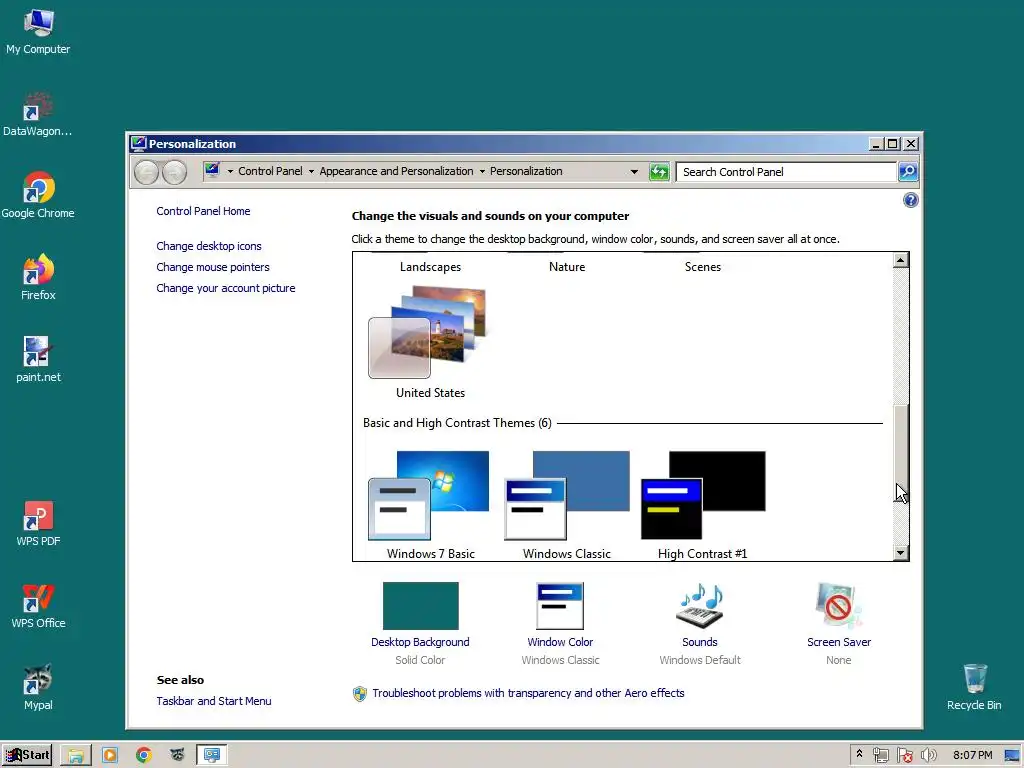The image size is (1024, 768).
Task: Select the Firefox desktop icon
Action: point(38,278)
